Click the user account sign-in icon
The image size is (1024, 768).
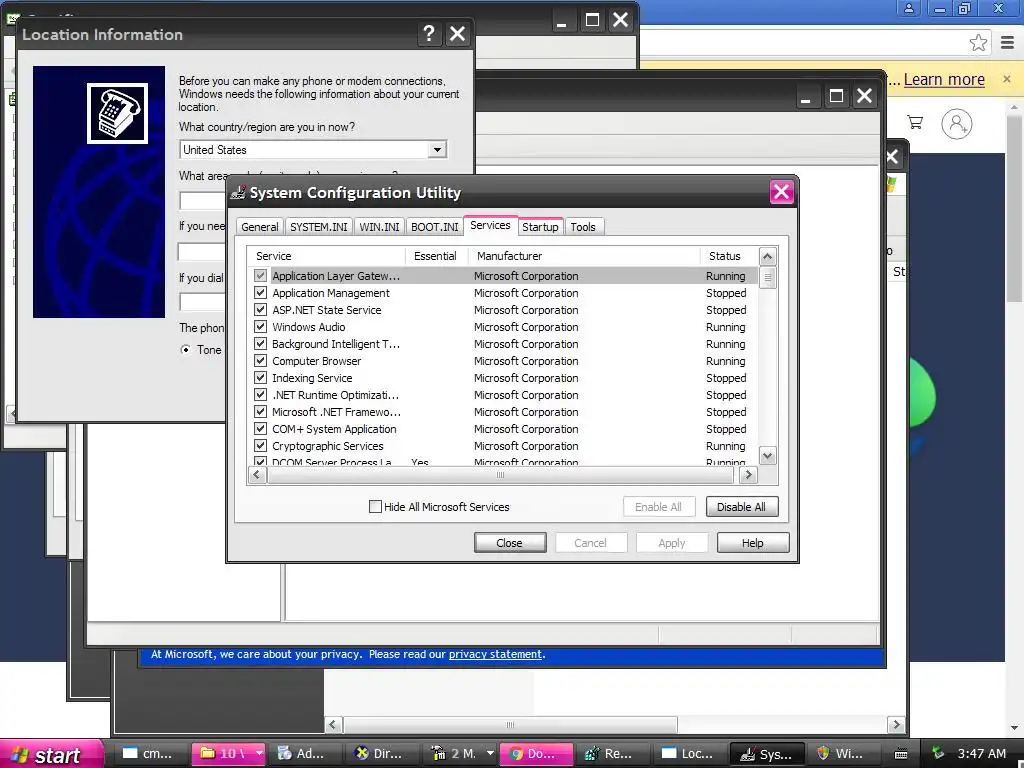(957, 123)
